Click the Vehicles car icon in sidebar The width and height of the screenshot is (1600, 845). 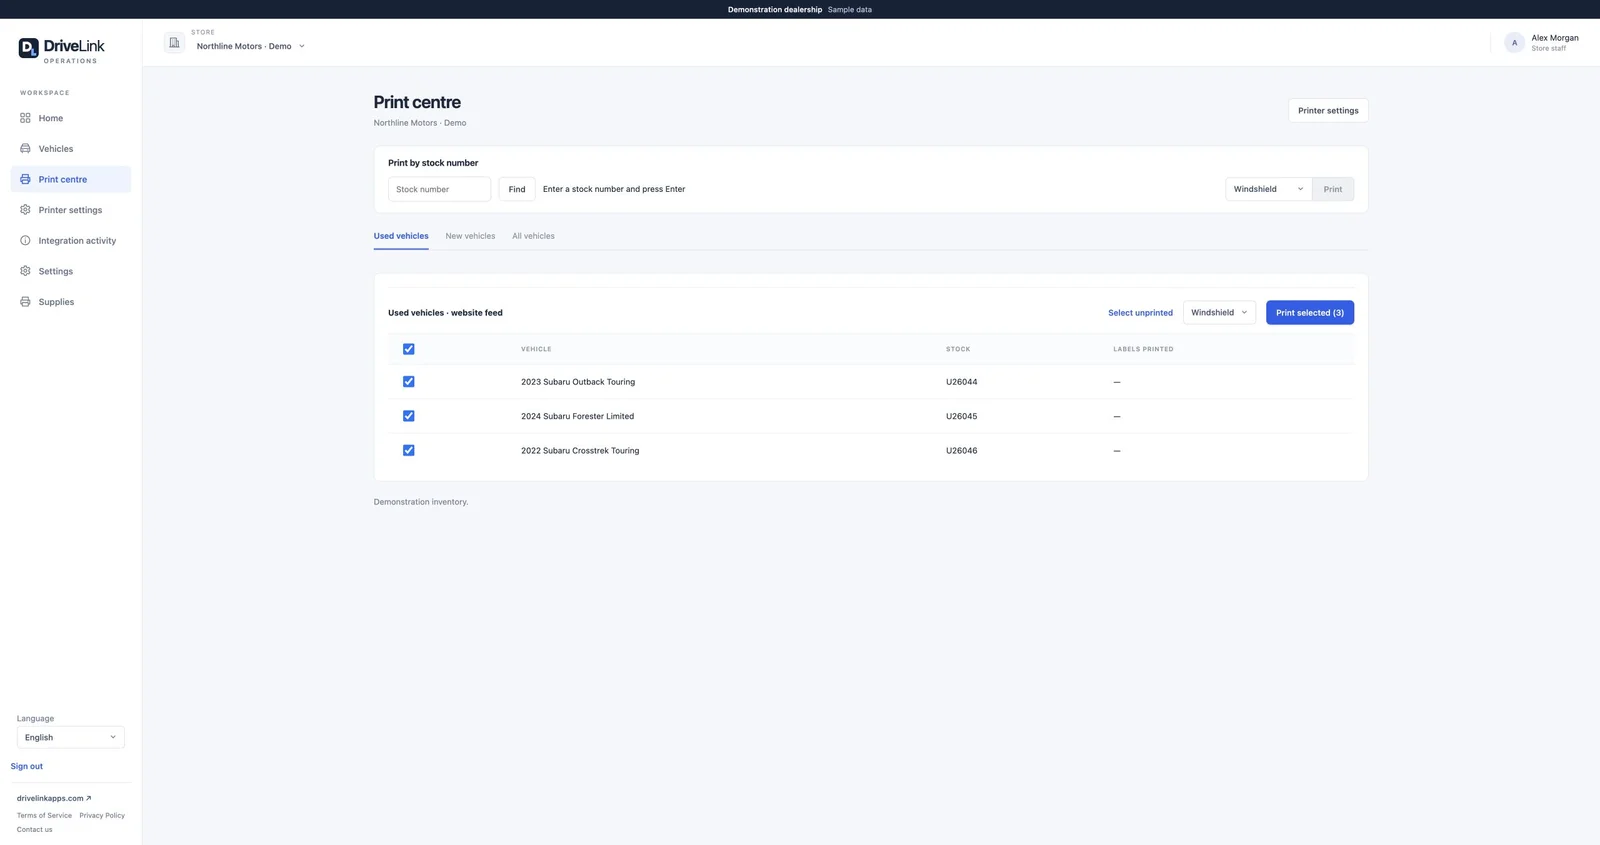(x=25, y=148)
